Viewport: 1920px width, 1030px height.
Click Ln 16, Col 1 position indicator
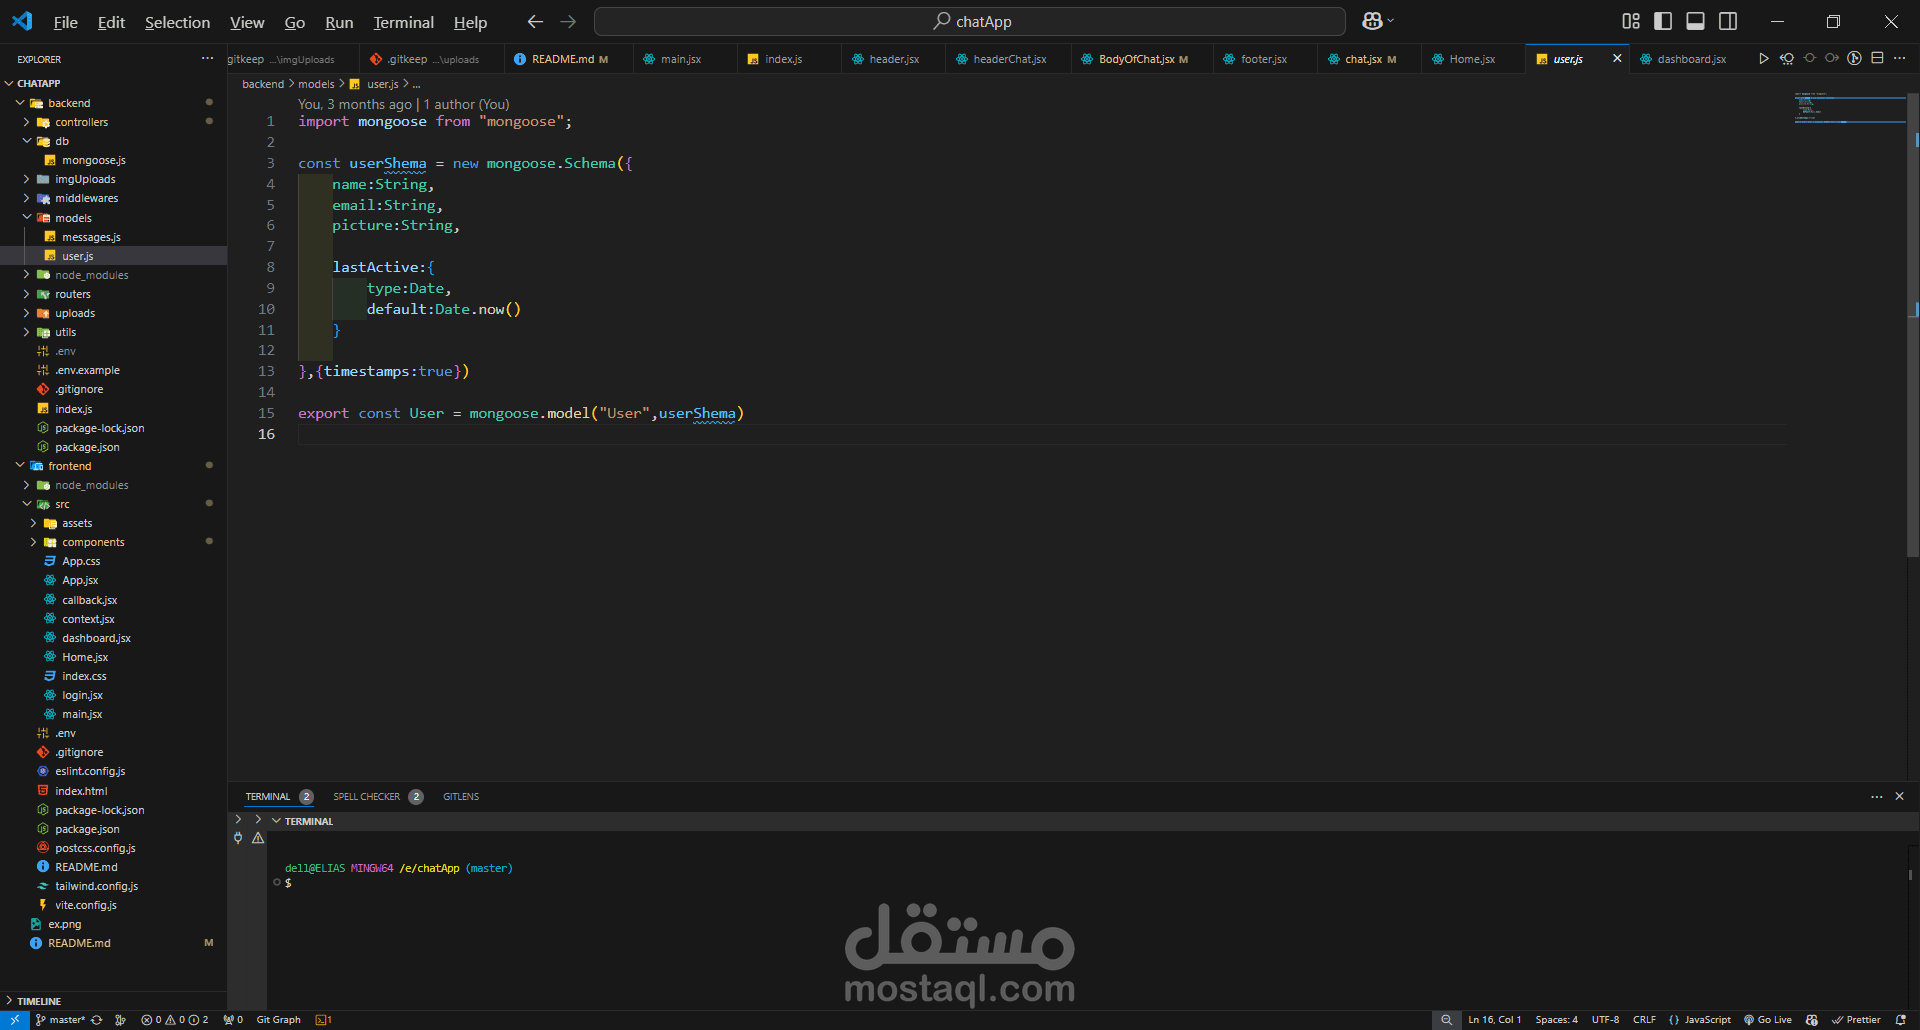1494,1020
